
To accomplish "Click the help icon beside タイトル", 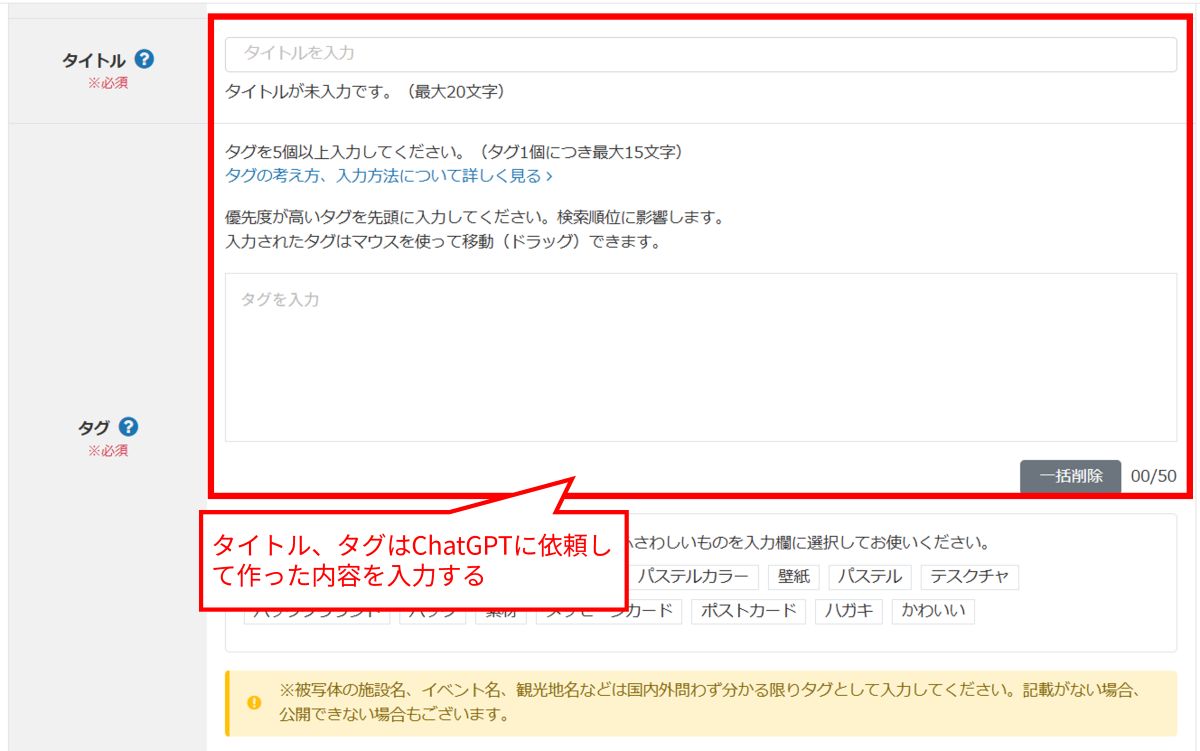I will pos(144,60).
